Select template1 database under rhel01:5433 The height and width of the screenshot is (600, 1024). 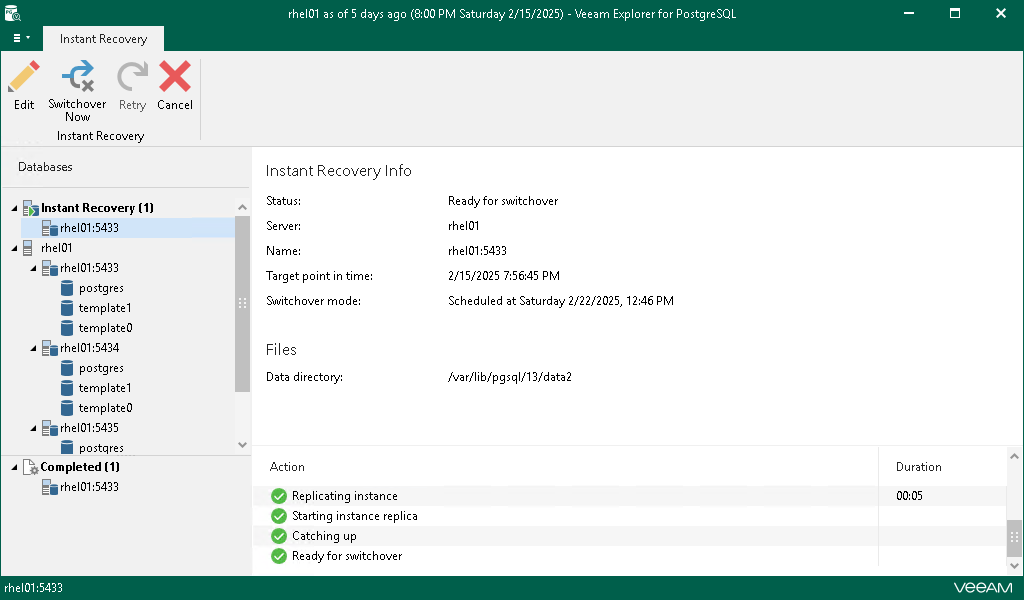point(105,308)
